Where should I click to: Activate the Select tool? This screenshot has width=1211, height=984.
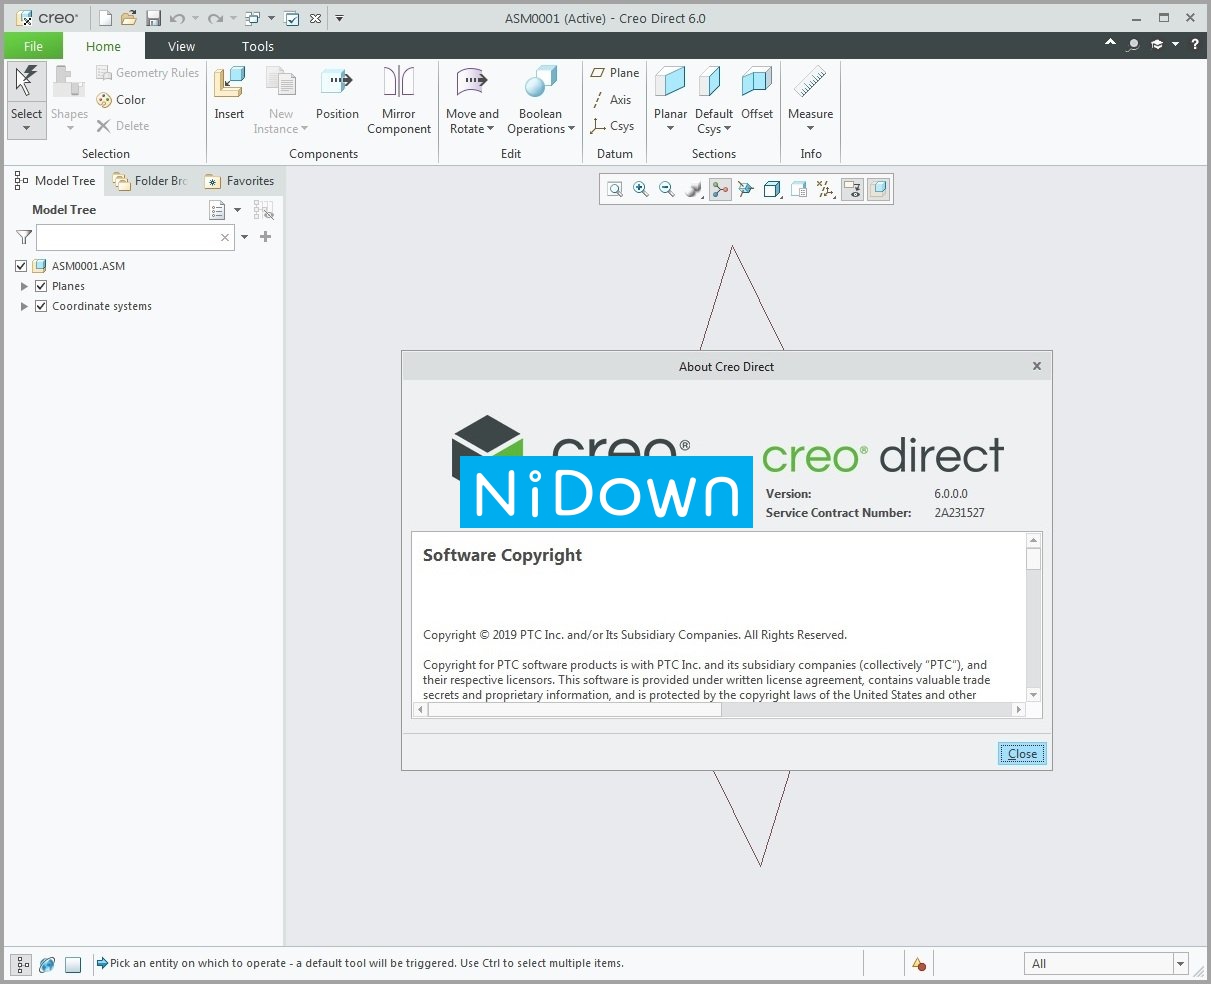point(27,100)
